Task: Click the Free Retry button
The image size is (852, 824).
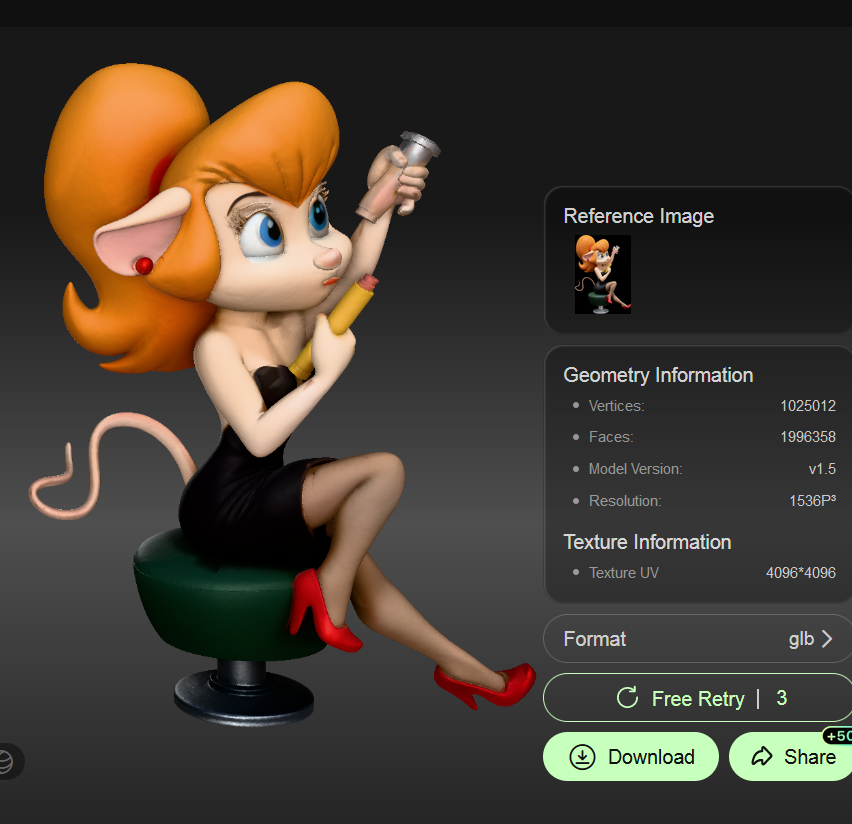Action: (698, 698)
